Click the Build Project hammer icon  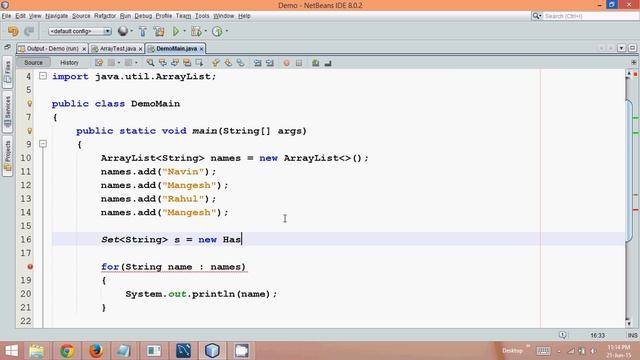click(143, 31)
